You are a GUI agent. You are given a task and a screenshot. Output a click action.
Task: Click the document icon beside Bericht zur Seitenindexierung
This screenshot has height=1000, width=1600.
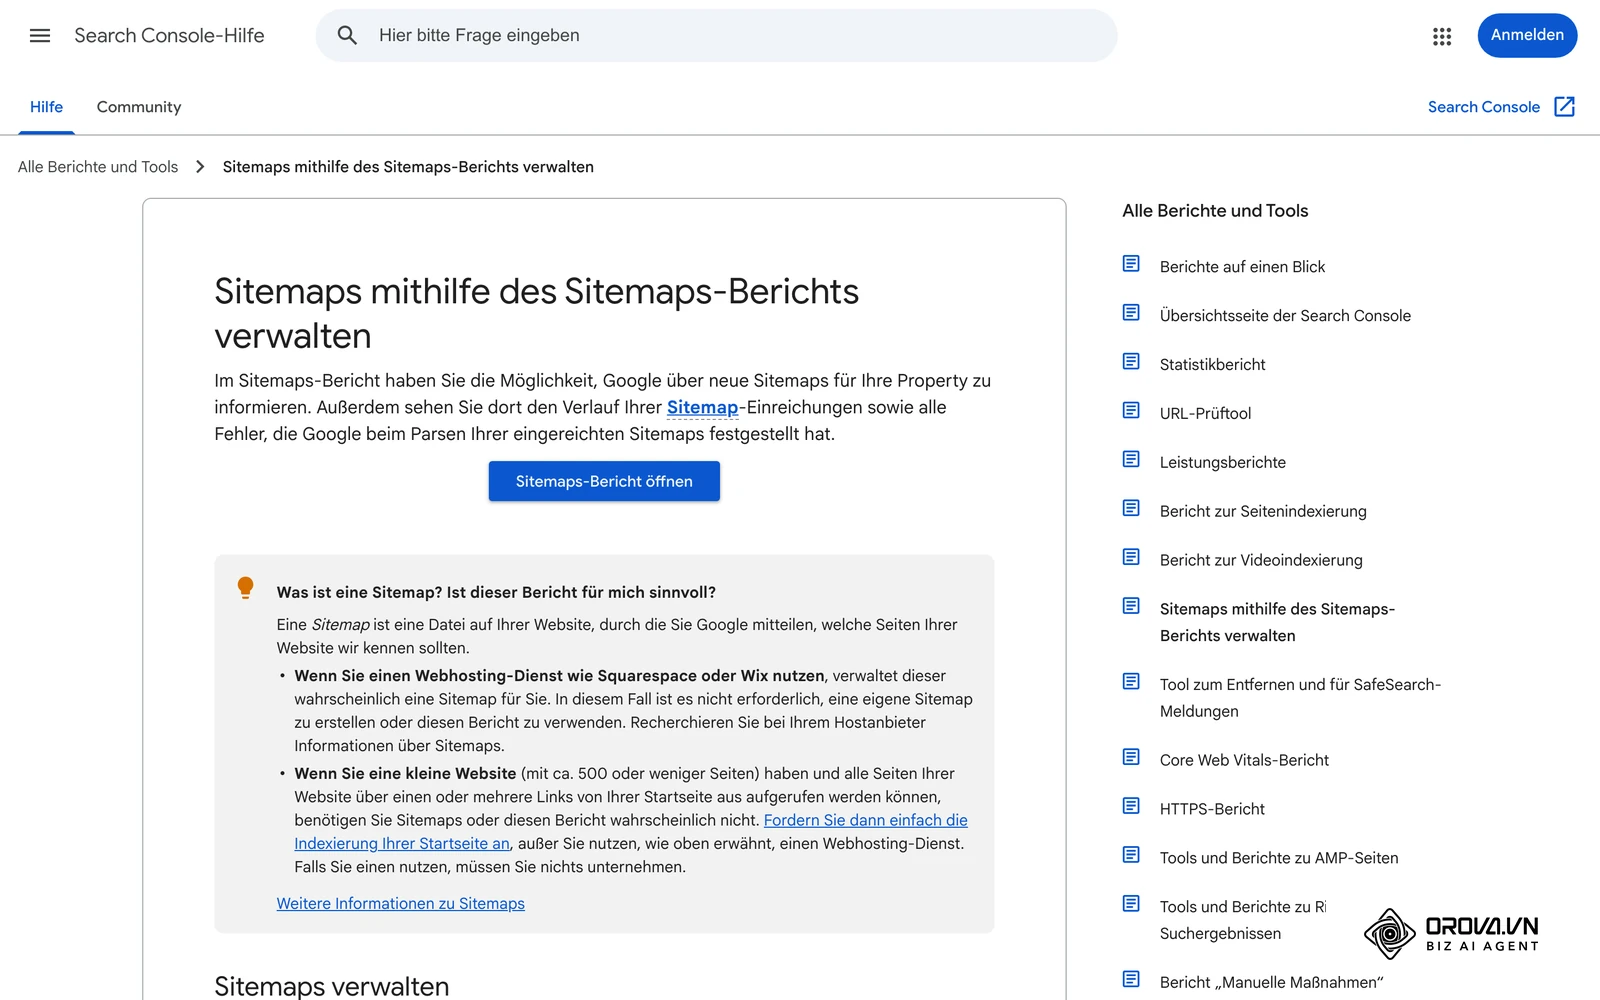click(x=1131, y=509)
